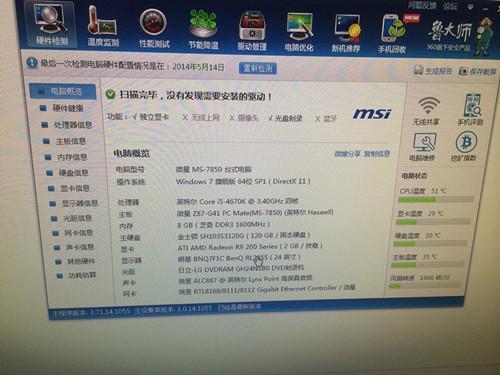Viewport: 500px width, 375px height.
Task: Select 显卡信息 in the sidebar
Action: 69,188
